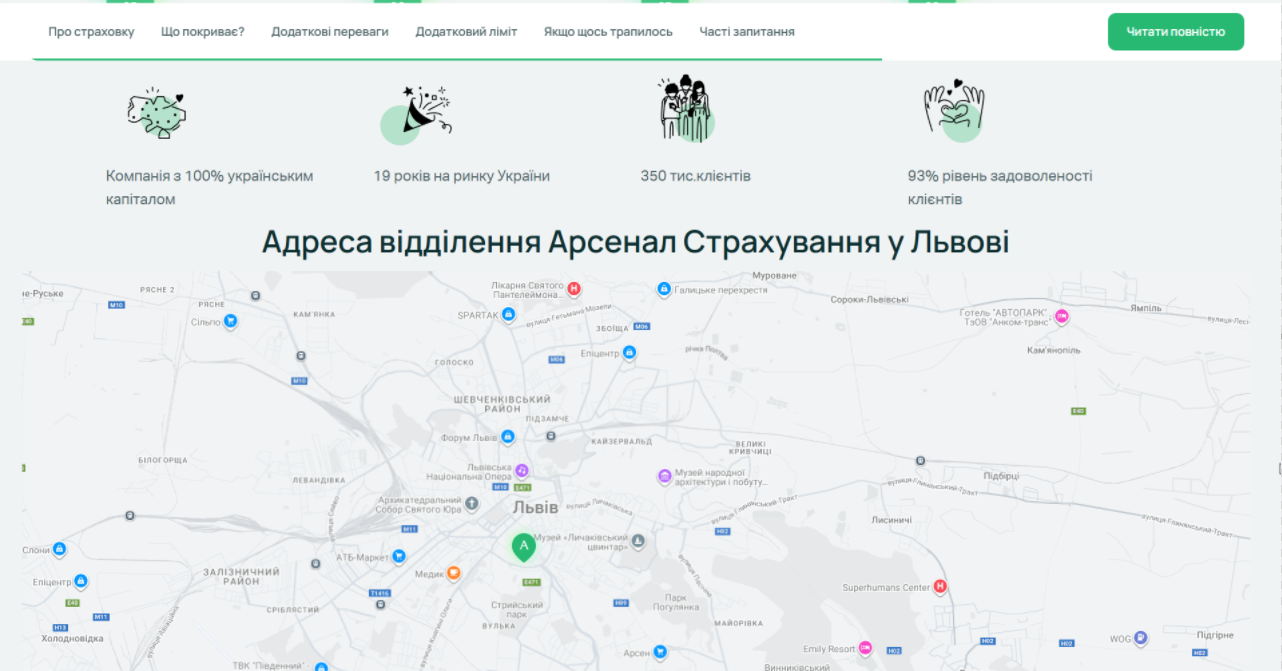
Task: Click the 'Читати повністю' green button
Action: coord(1176,32)
